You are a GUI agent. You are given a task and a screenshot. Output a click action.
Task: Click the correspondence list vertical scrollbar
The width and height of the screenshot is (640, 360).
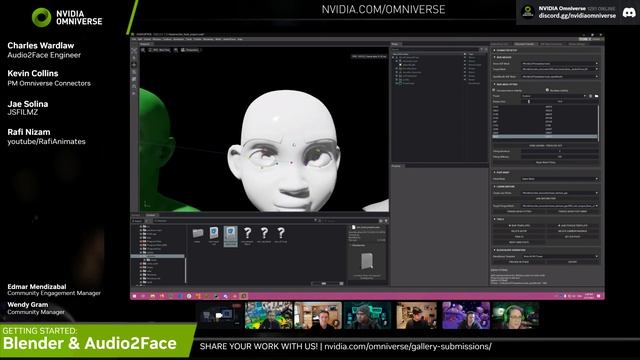point(598,123)
